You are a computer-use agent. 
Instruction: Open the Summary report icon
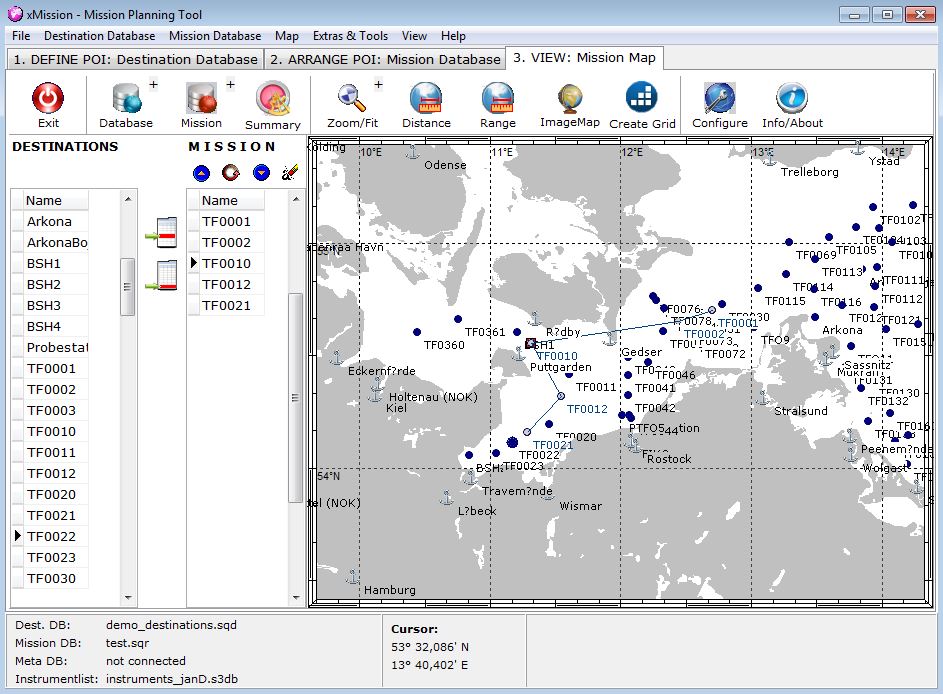272,100
